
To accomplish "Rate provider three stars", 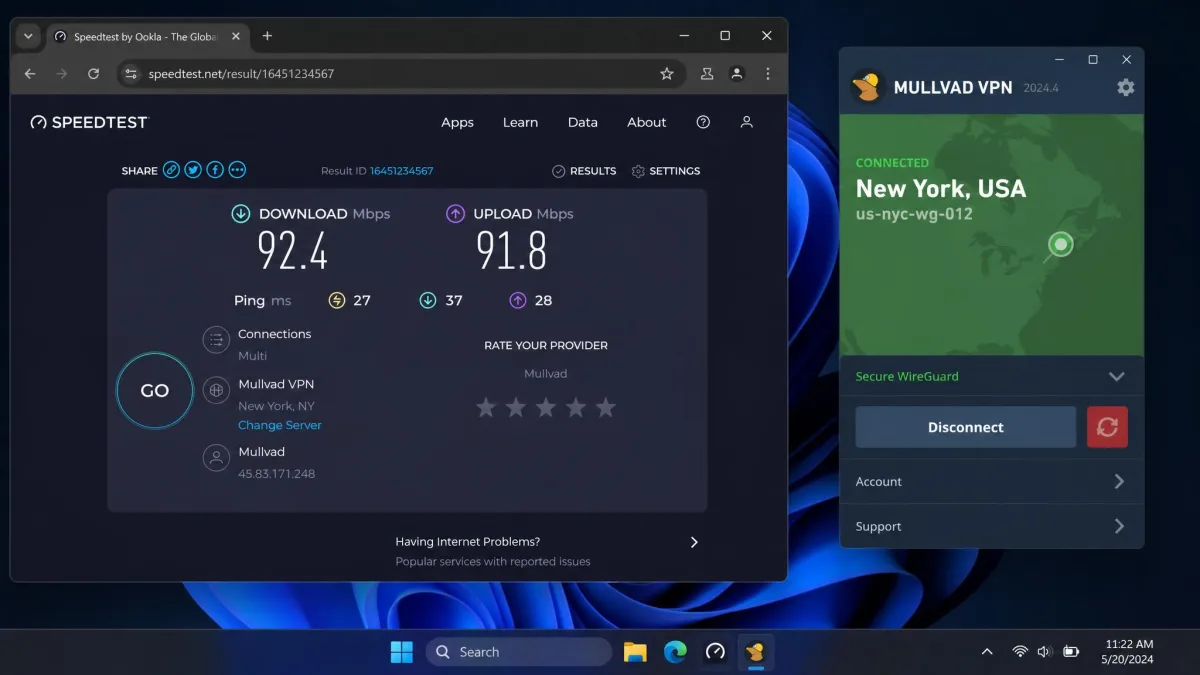I will point(546,407).
